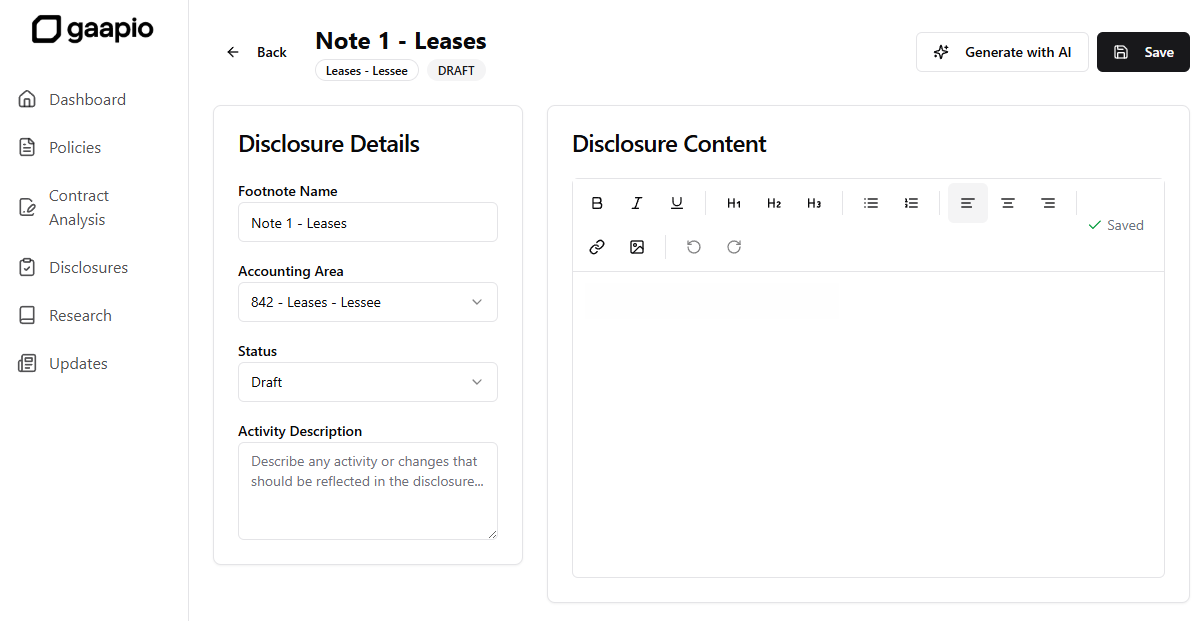Toggle underline formatting
This screenshot has width=1202, height=621.
click(x=677, y=203)
